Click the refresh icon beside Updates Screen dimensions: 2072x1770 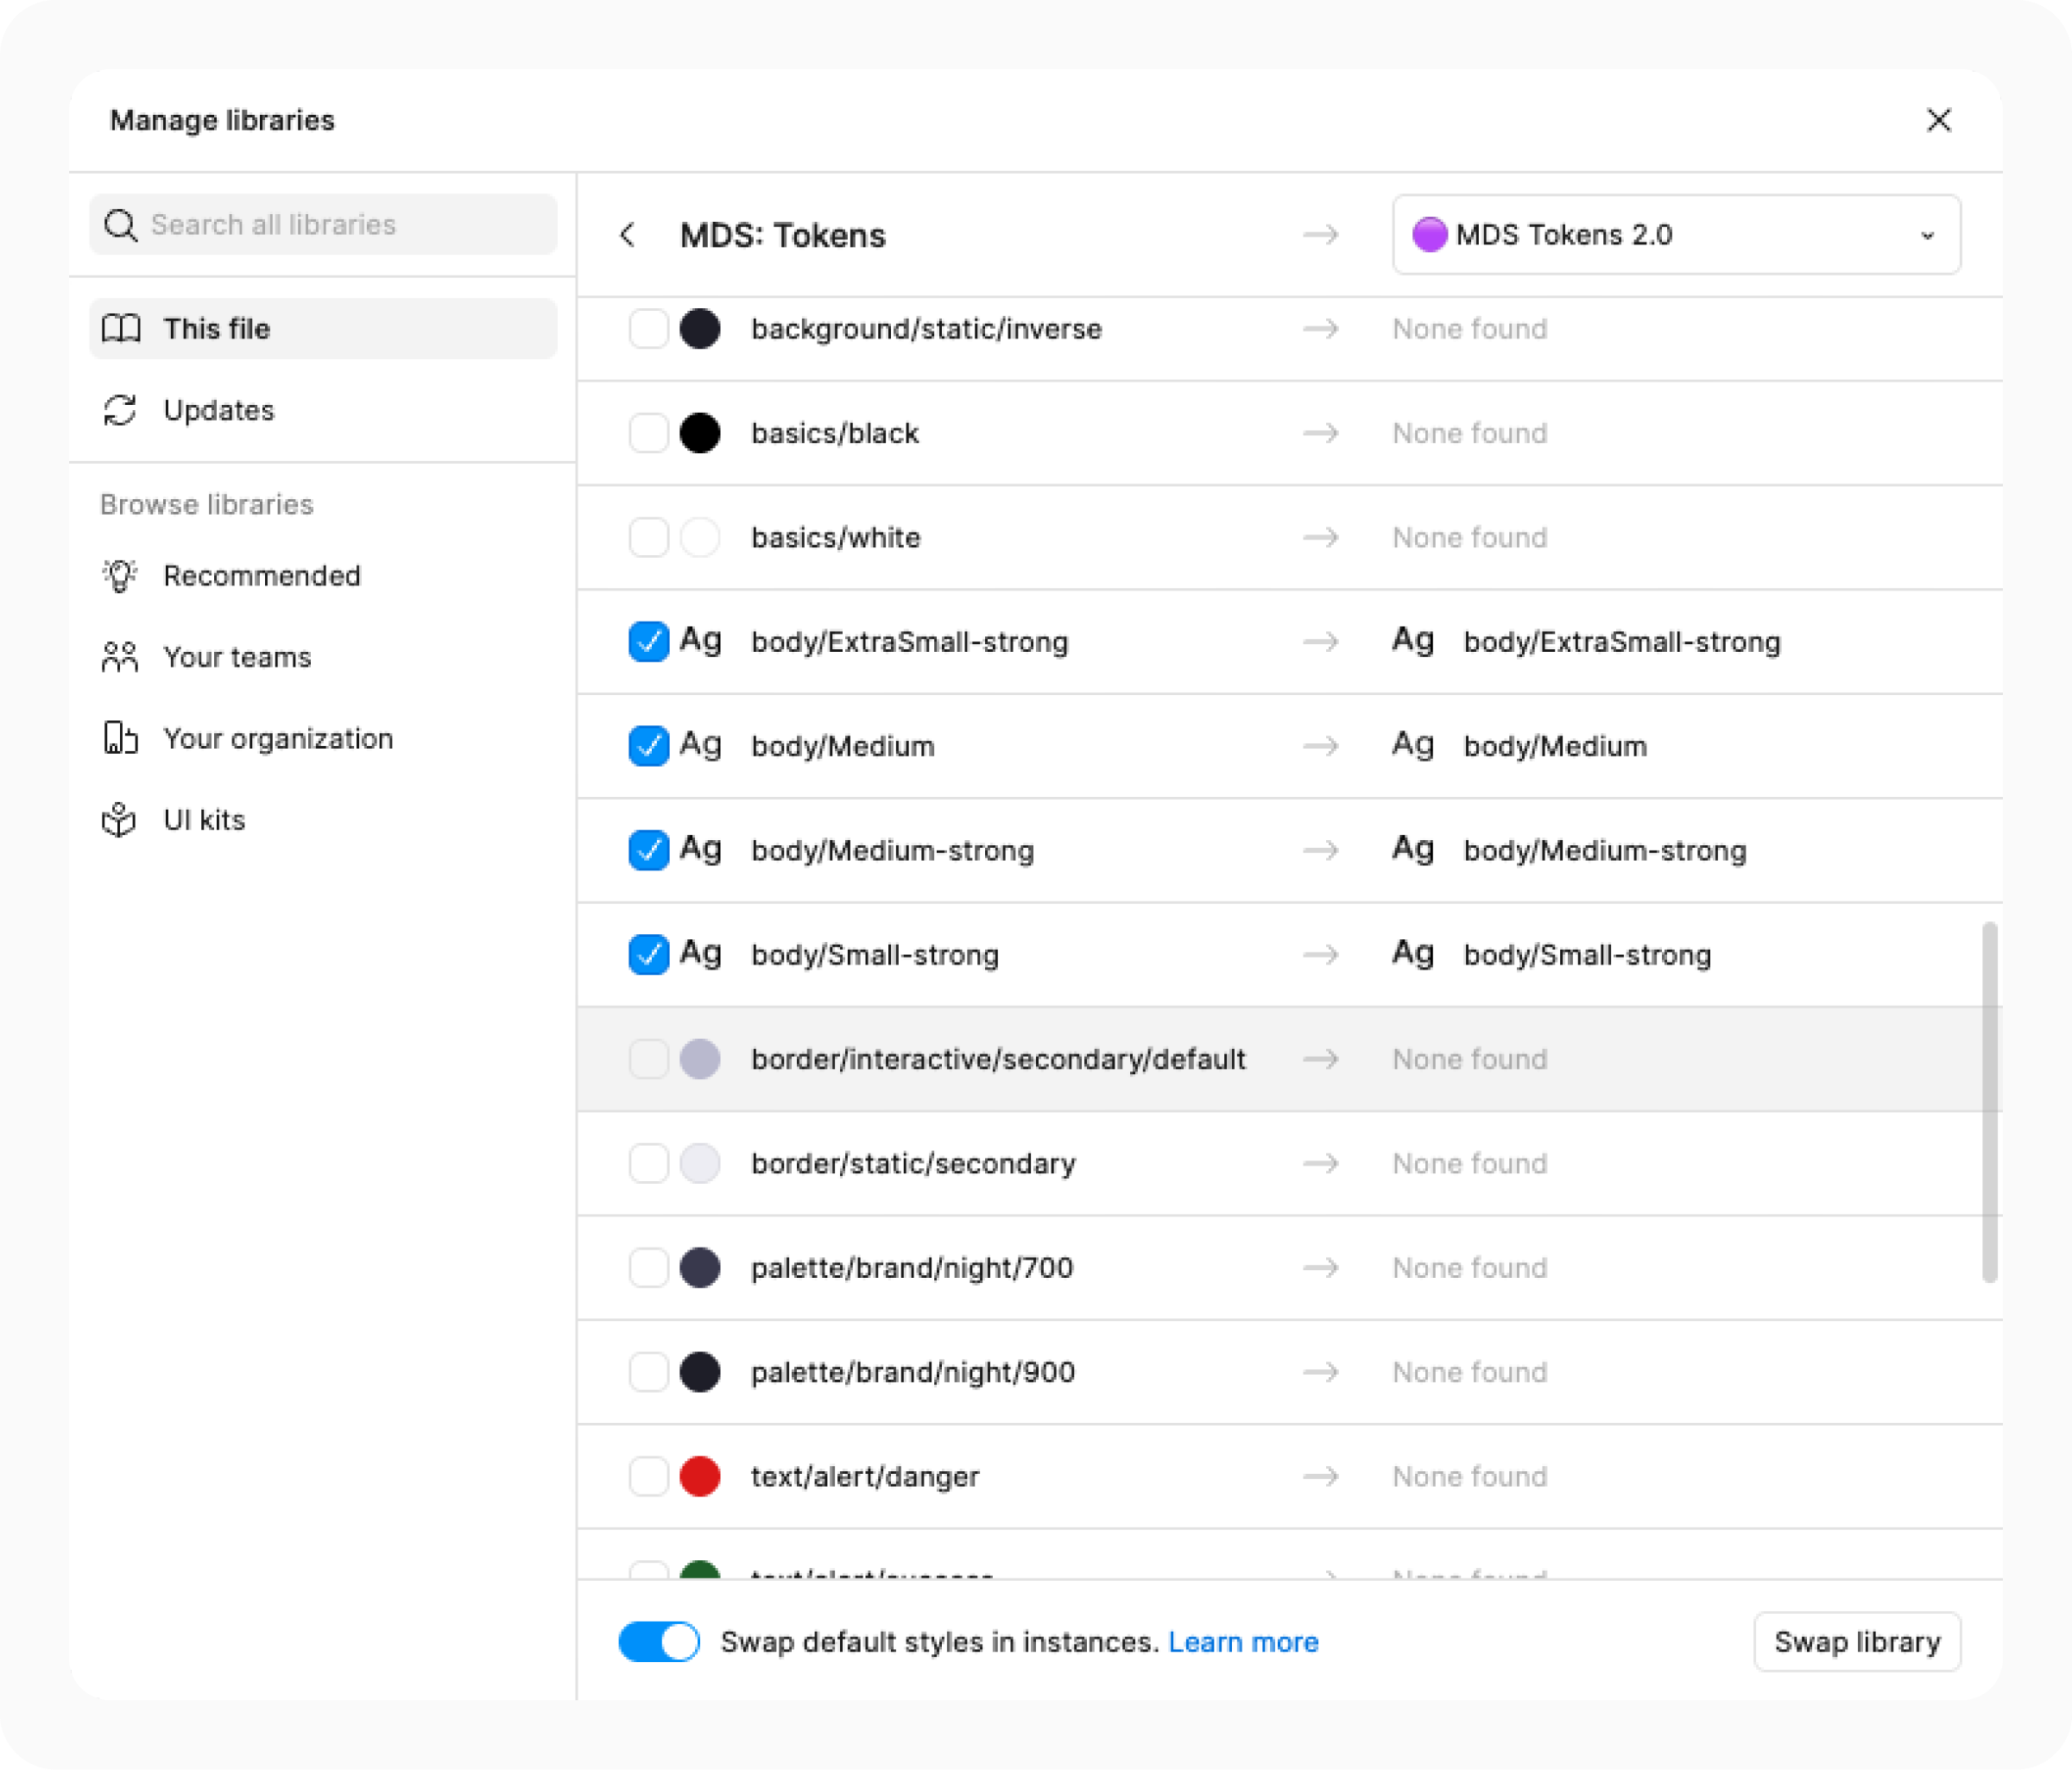pyautogui.click(x=120, y=410)
